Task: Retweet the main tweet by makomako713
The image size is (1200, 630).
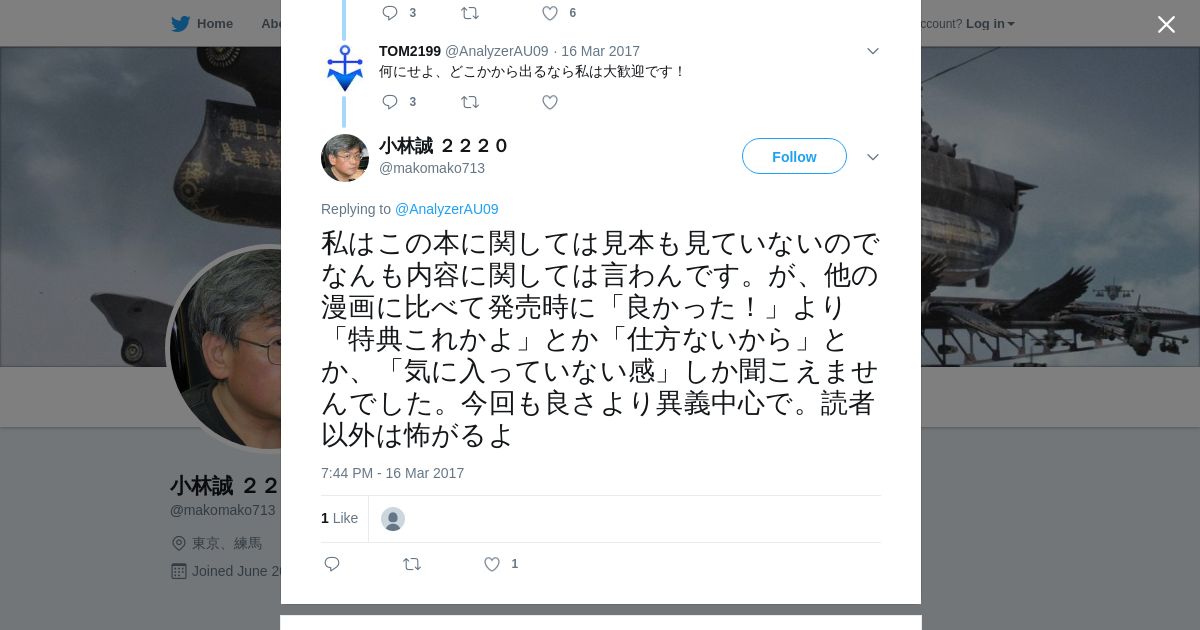Action: 412,564
